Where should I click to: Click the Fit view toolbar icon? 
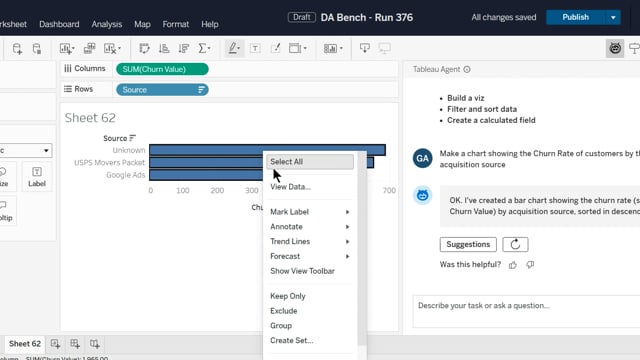pos(295,49)
